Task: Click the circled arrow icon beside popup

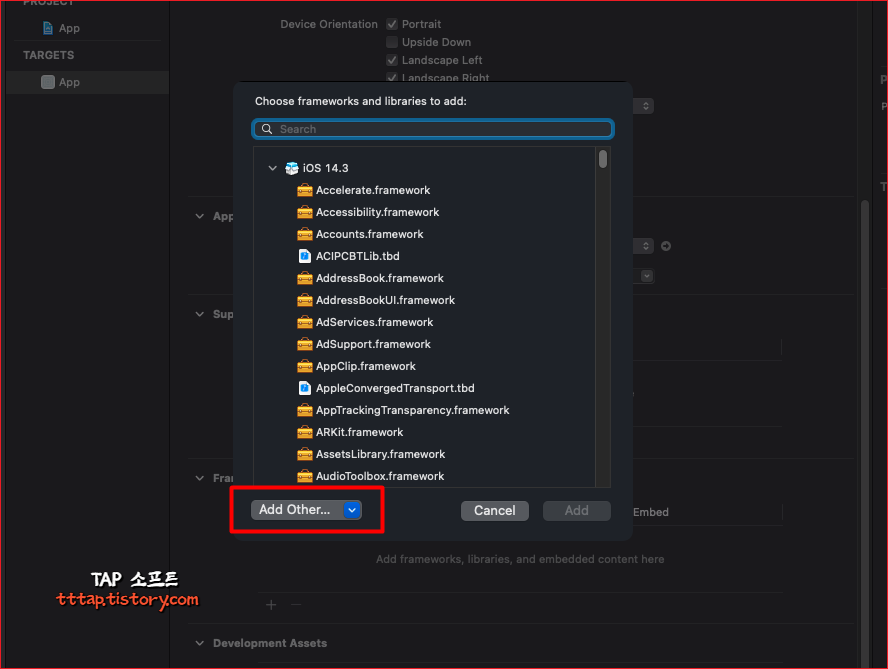Action: (x=666, y=246)
